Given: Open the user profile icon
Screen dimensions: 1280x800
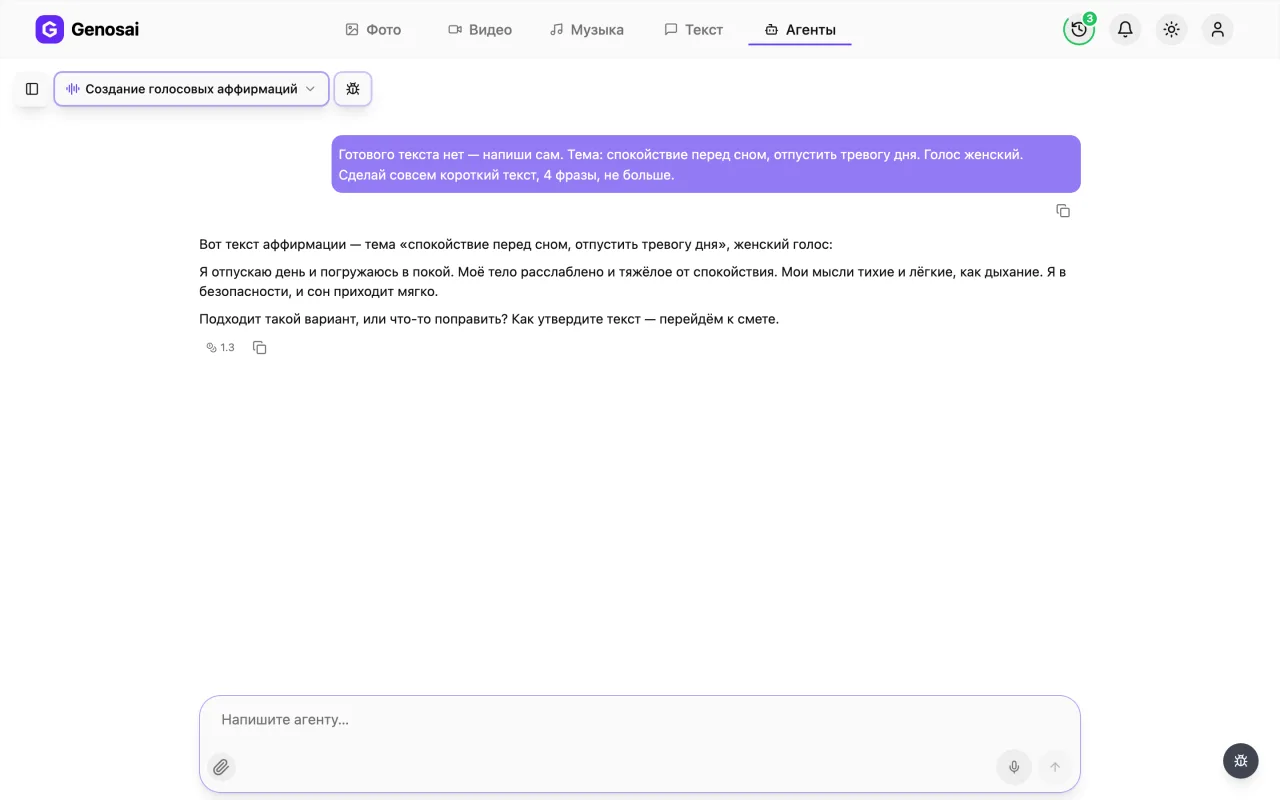Looking at the screenshot, I should click(x=1217, y=29).
